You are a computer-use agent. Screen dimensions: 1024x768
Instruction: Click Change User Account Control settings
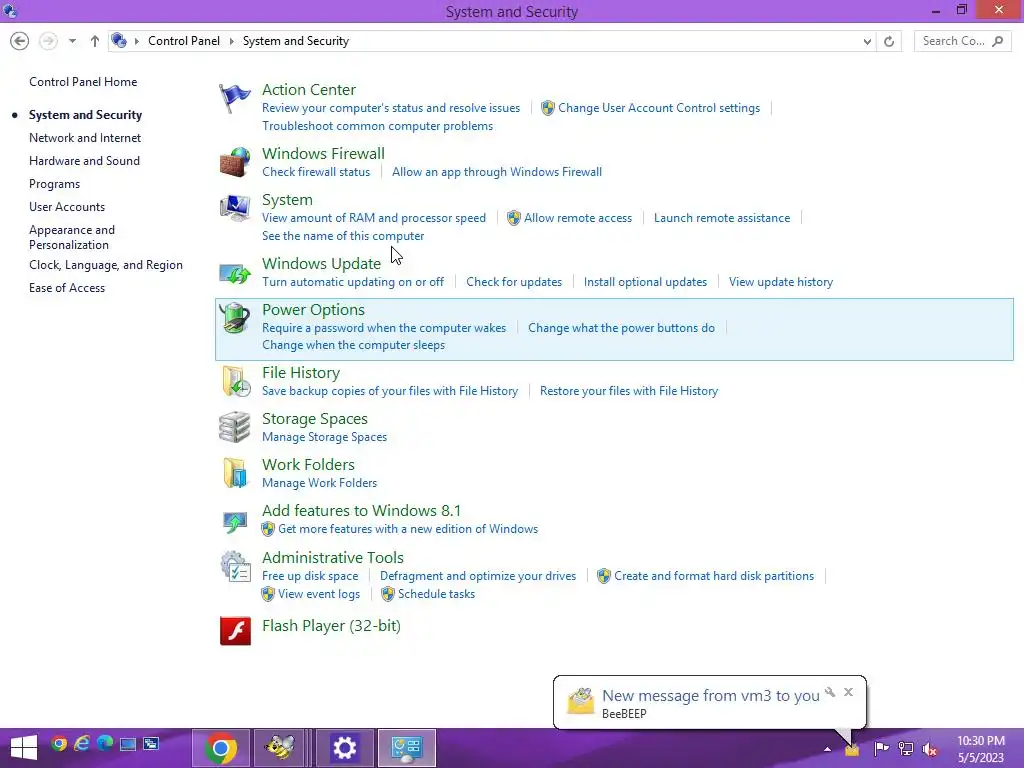[659, 108]
